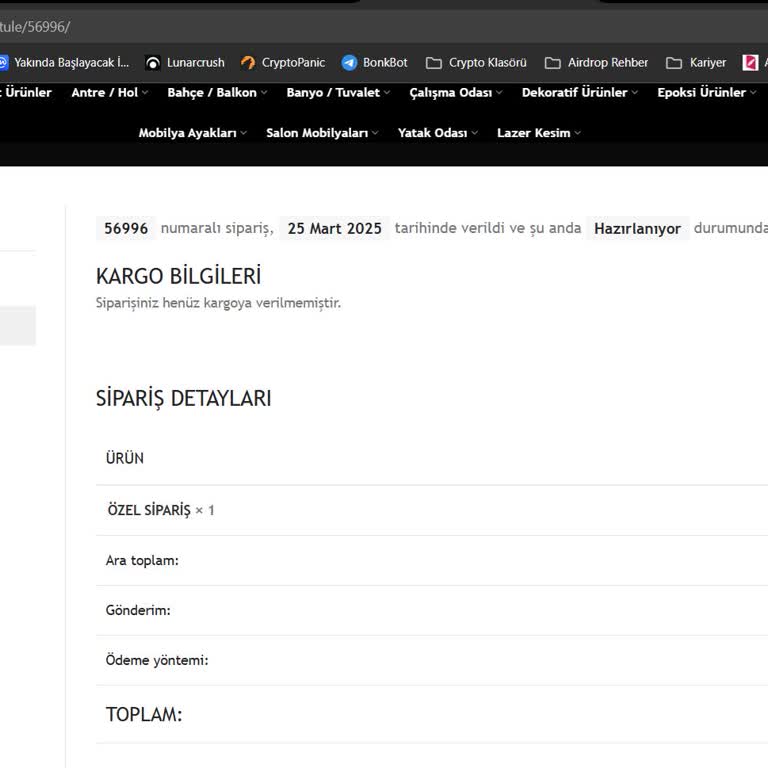Click the Yakında Başlayacak bookmark
The height and width of the screenshot is (768, 768).
(x=64, y=62)
